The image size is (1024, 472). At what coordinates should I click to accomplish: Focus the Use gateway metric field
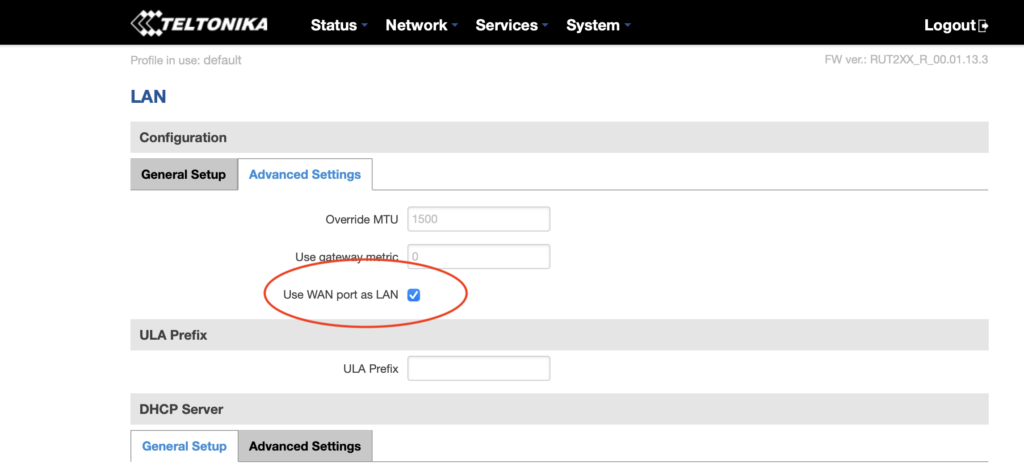[x=478, y=256]
